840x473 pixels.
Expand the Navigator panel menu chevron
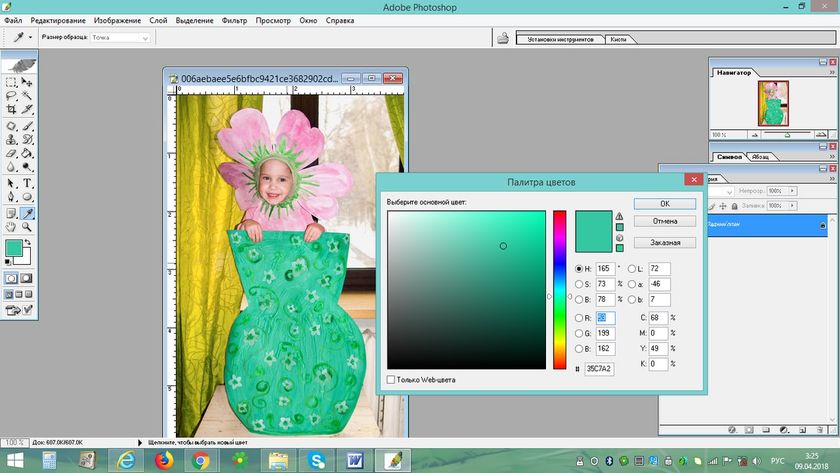832,72
